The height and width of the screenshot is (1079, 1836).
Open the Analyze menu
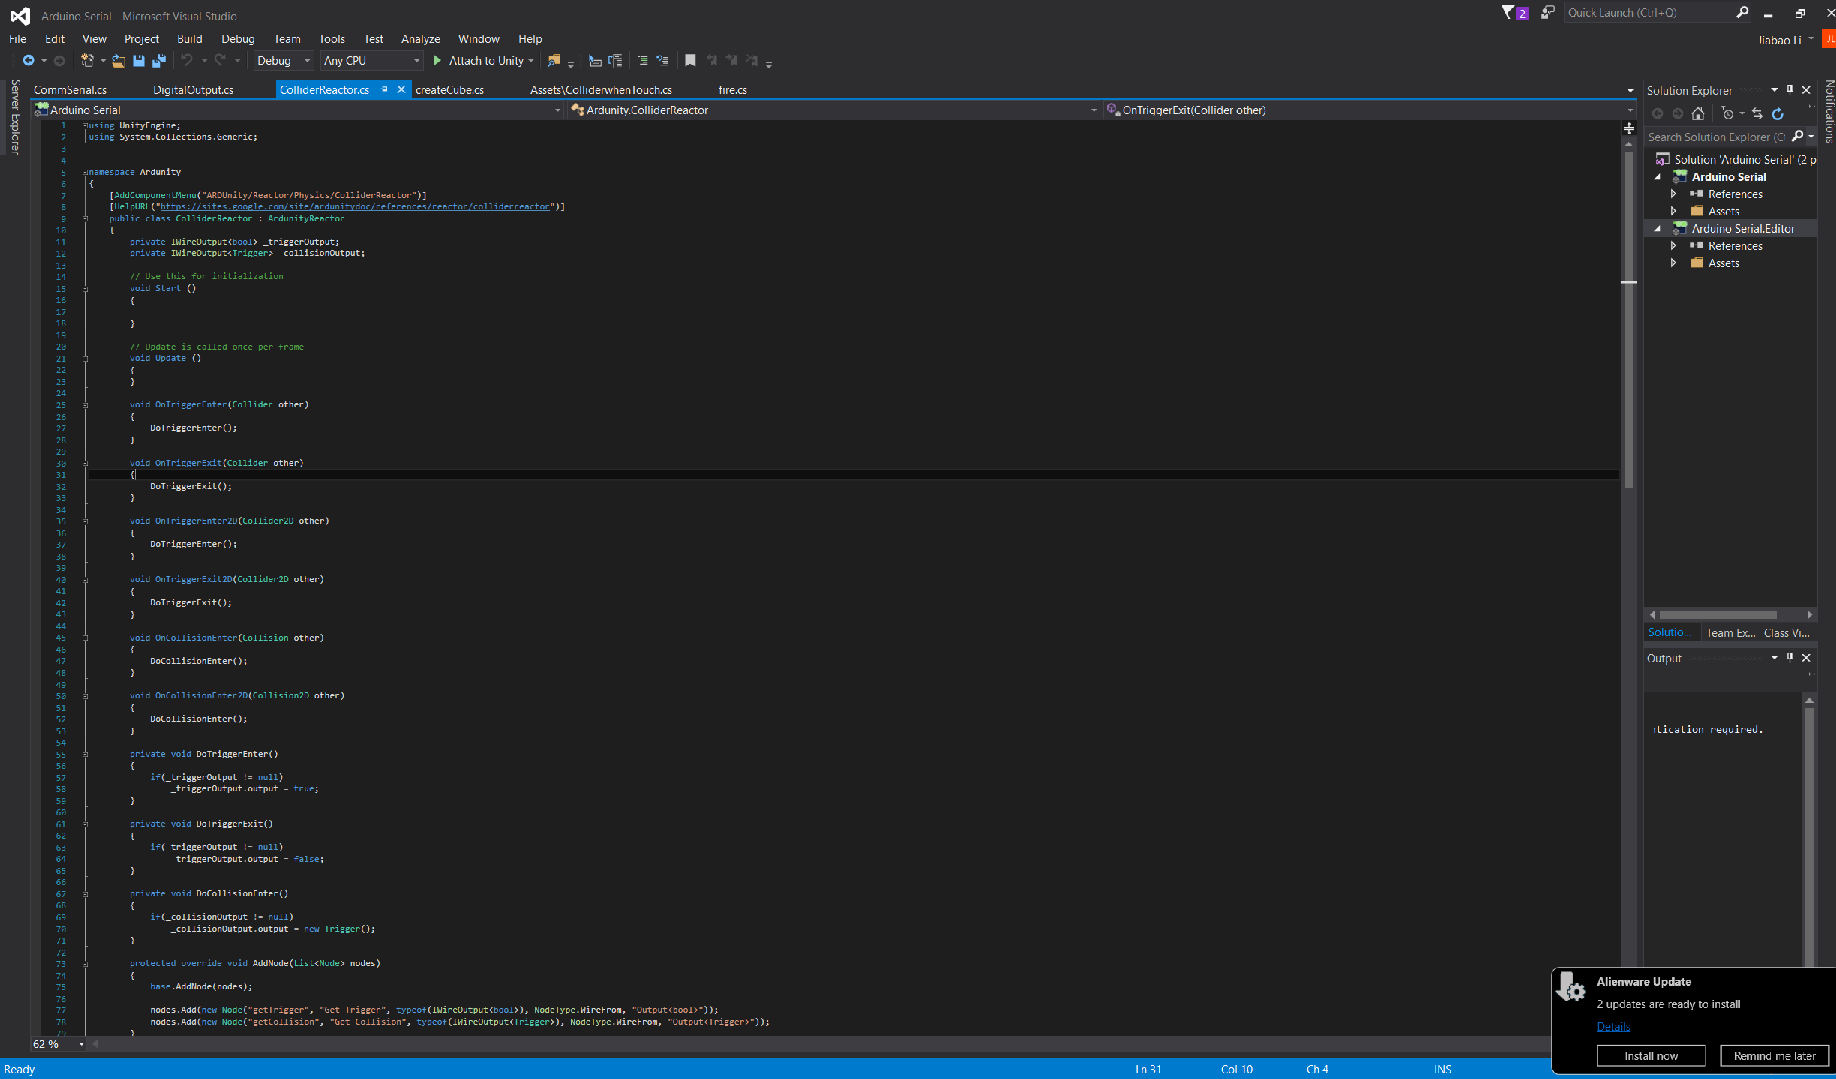pyautogui.click(x=421, y=39)
